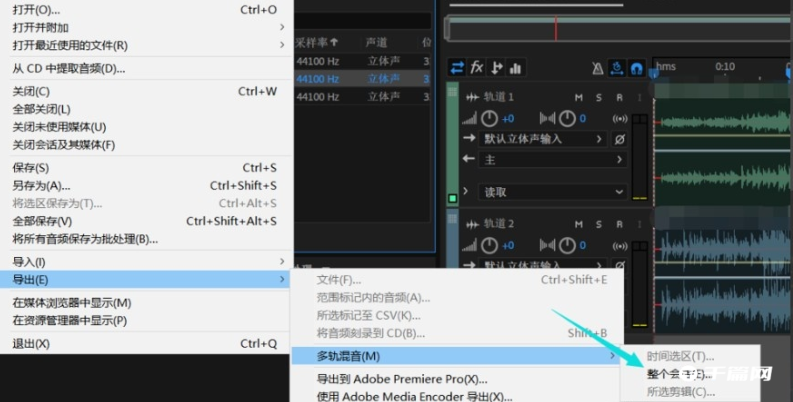Click the 轨道 1 pan knob

(x=567, y=118)
